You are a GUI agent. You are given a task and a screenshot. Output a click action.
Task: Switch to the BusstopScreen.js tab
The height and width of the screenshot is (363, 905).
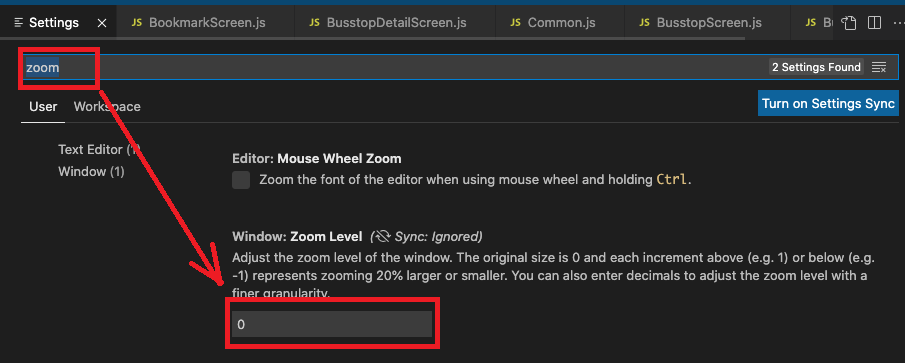708,23
